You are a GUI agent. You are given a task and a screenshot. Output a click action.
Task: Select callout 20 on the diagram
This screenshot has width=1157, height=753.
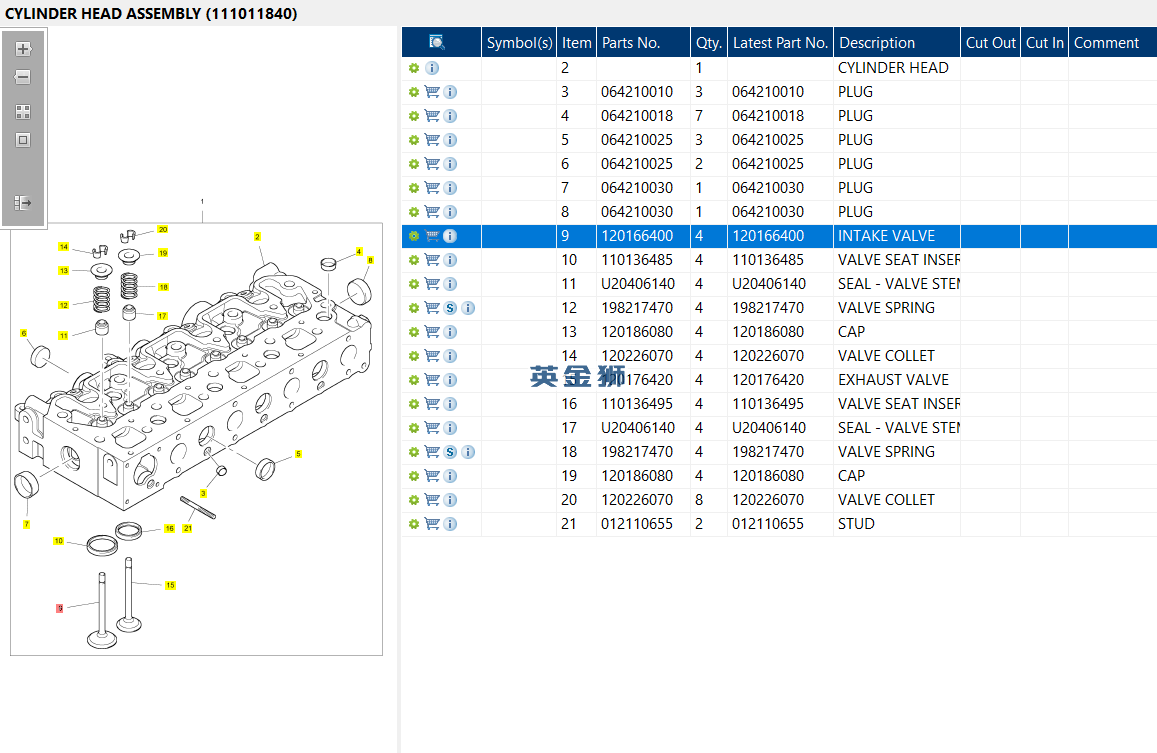coord(163,230)
